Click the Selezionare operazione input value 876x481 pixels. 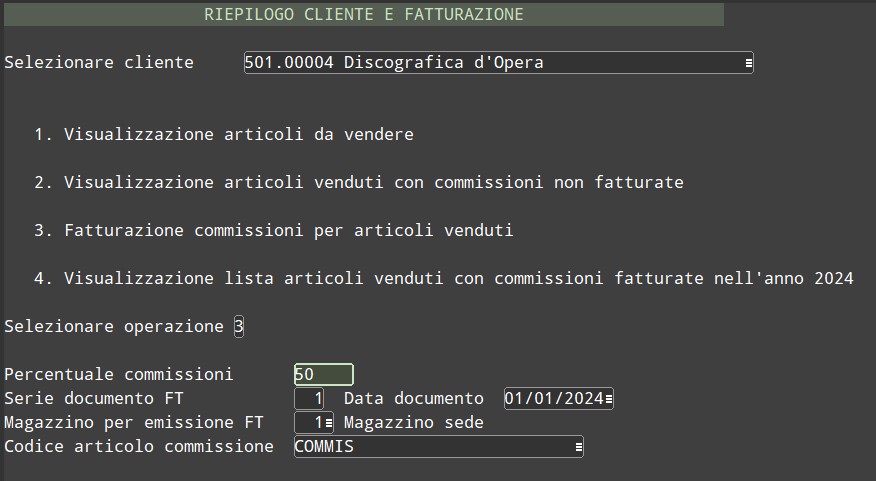tap(238, 327)
